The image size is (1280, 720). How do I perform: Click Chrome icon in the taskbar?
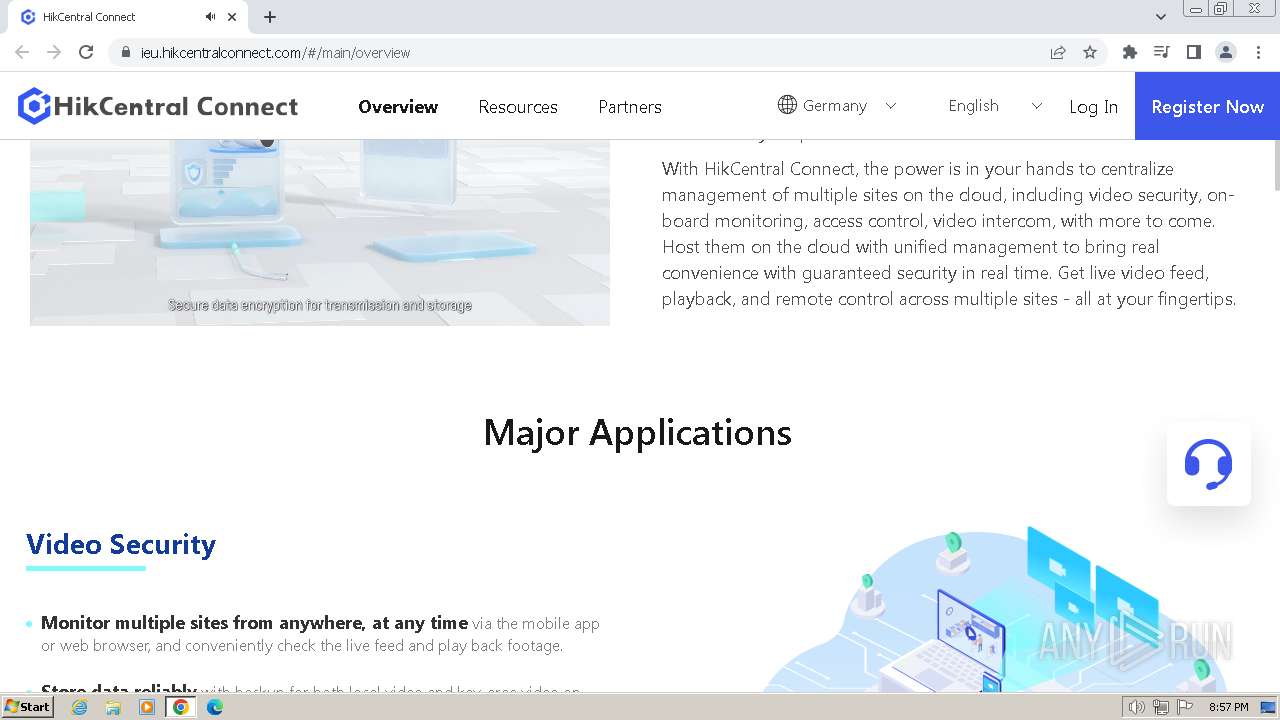[181, 706]
